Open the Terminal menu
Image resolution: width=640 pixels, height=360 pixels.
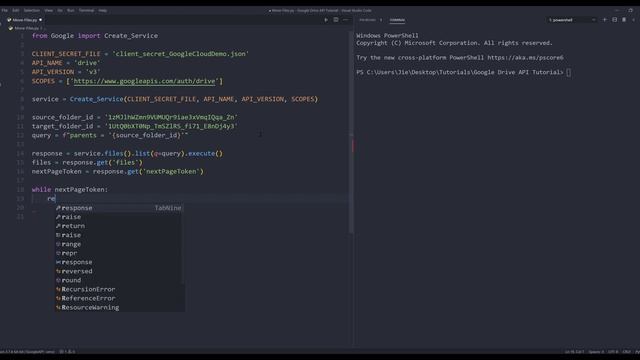[x=86, y=10]
